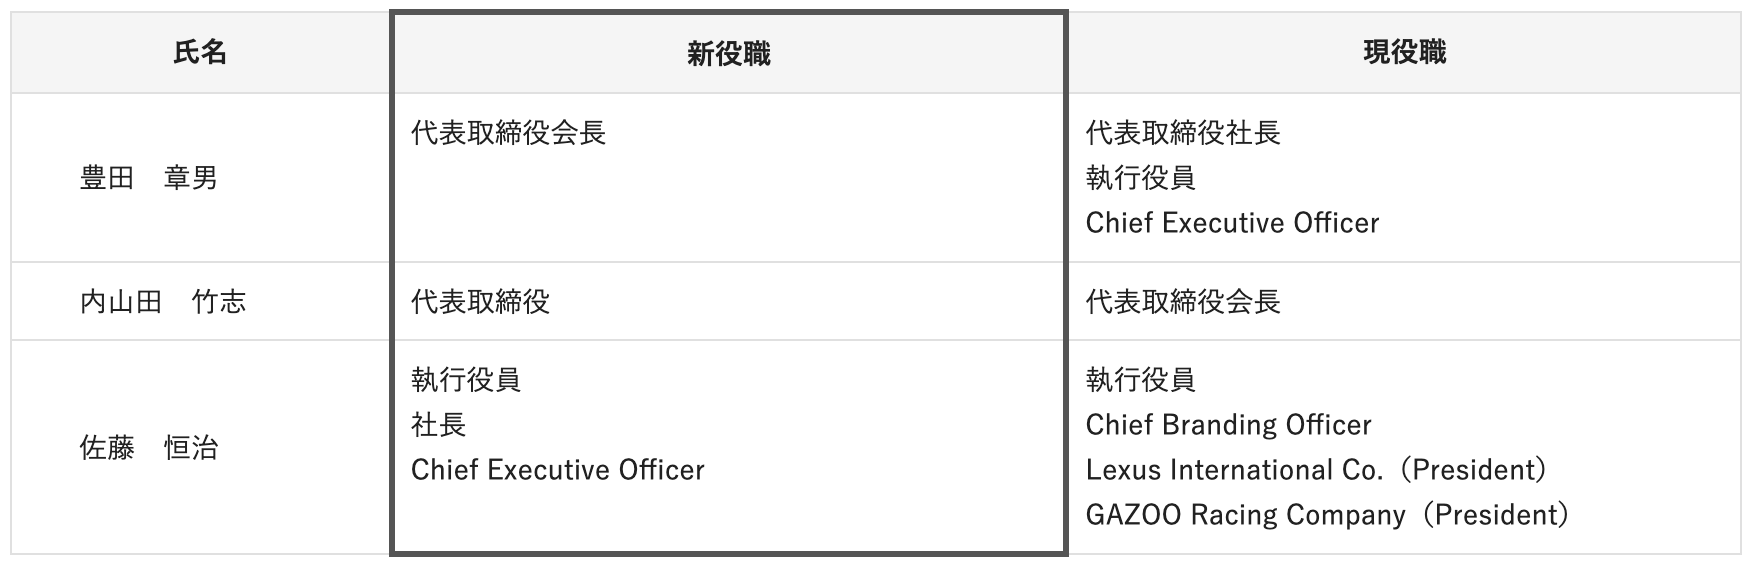Click the 新役職 column header

(x=728, y=54)
